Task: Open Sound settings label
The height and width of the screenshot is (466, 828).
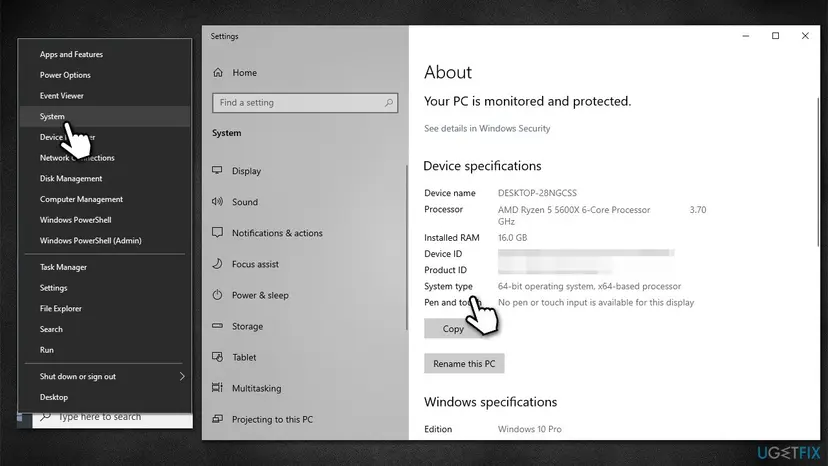Action: pyautogui.click(x=244, y=202)
